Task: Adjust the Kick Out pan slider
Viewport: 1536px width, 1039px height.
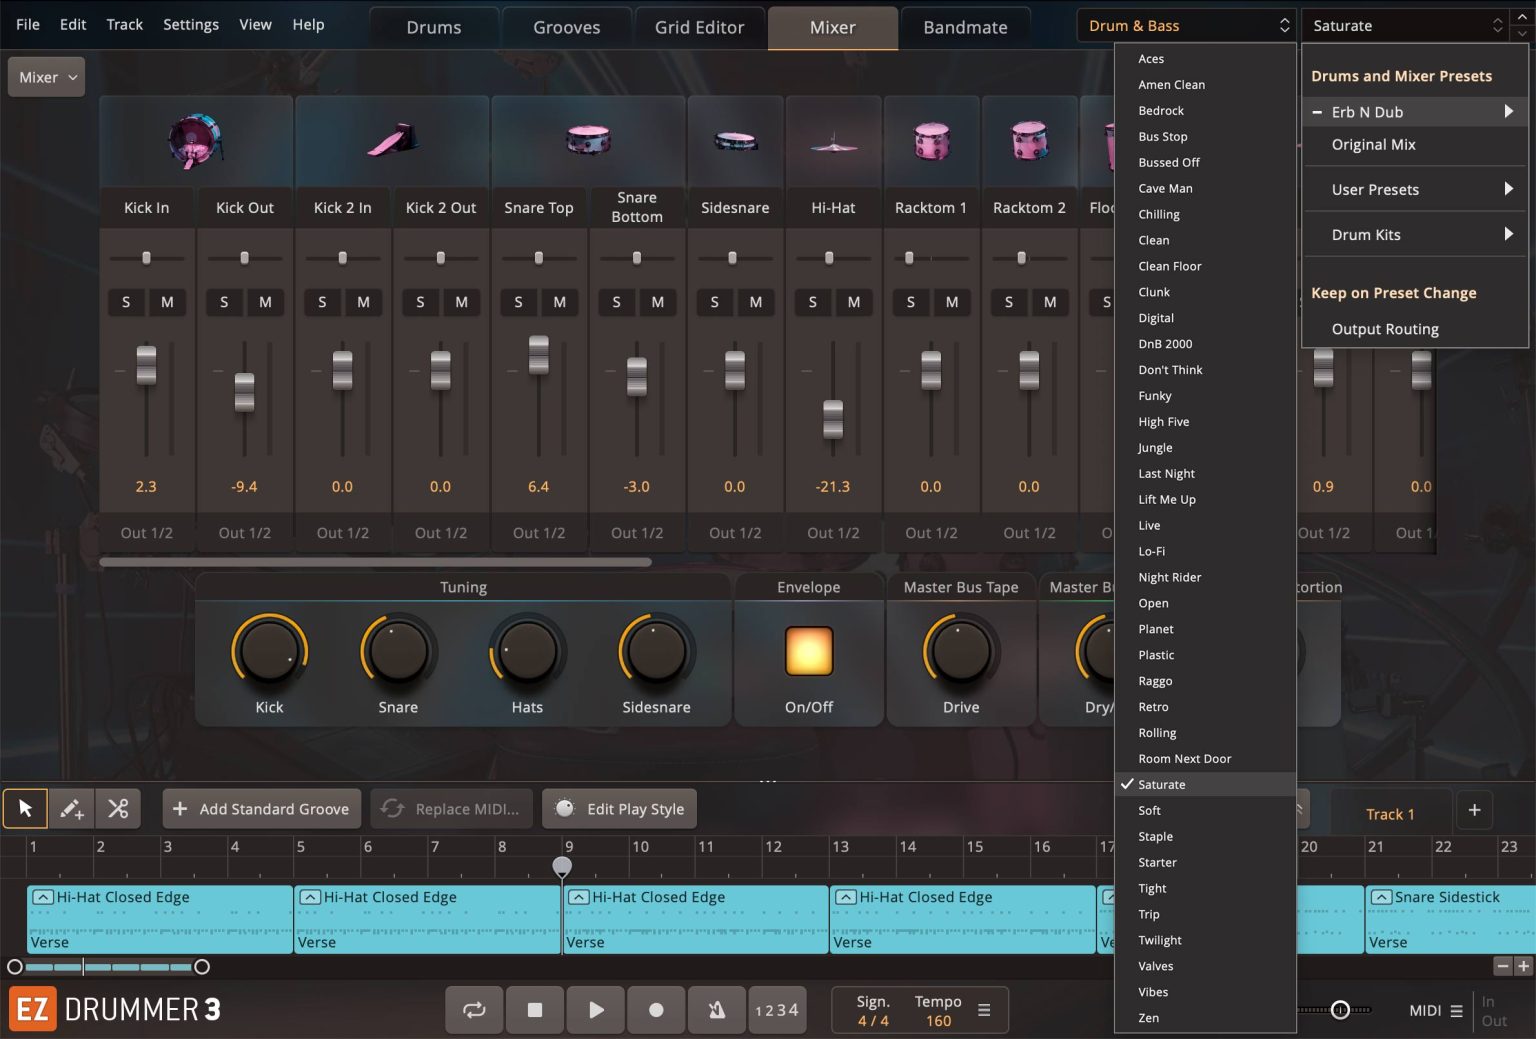Action: [245, 258]
